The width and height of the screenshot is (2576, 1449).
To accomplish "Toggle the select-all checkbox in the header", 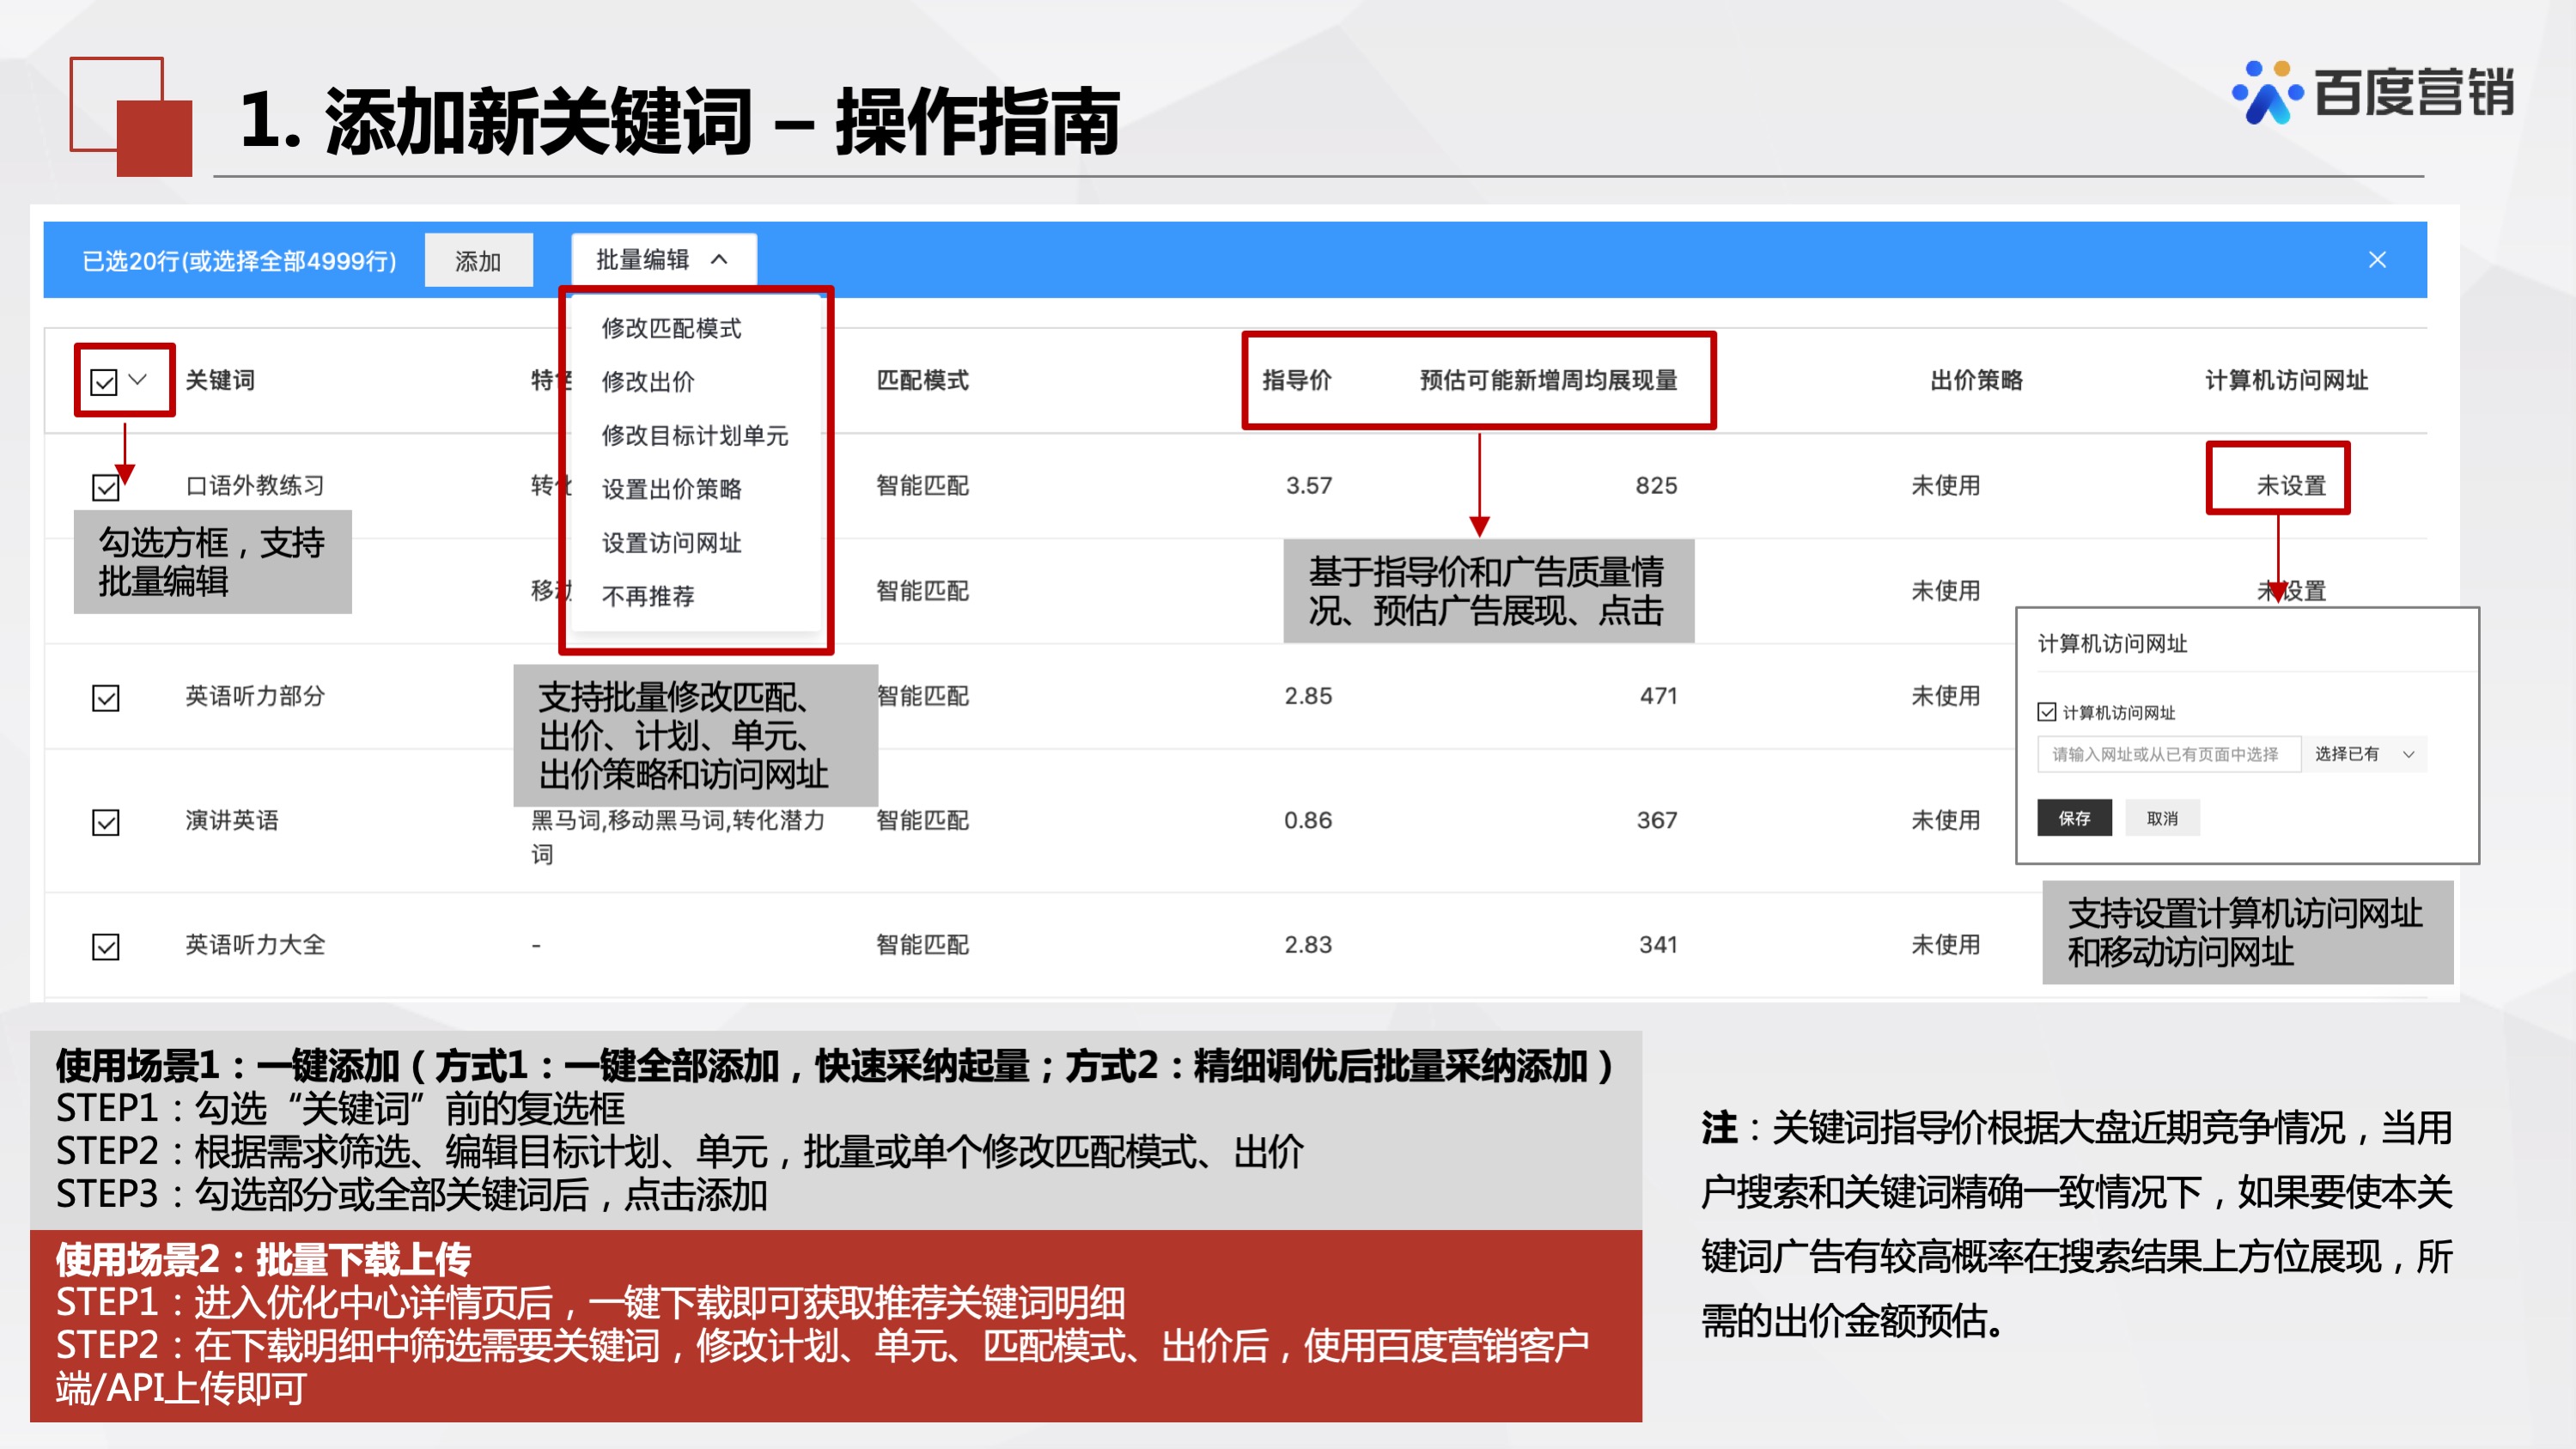I will point(103,380).
